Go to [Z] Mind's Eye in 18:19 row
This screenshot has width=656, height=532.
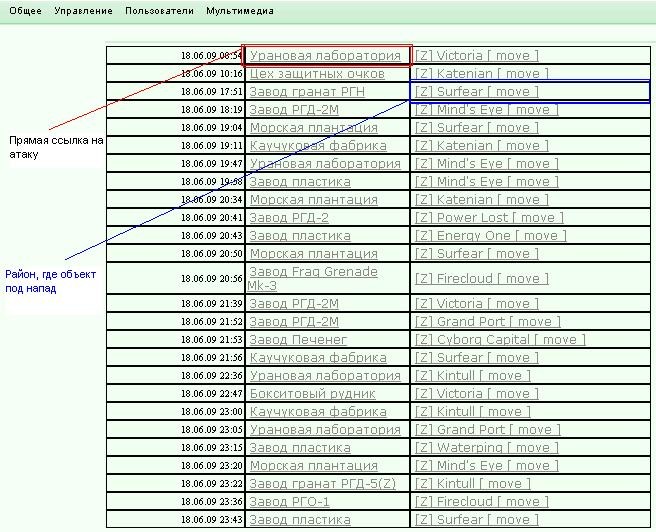coord(487,110)
